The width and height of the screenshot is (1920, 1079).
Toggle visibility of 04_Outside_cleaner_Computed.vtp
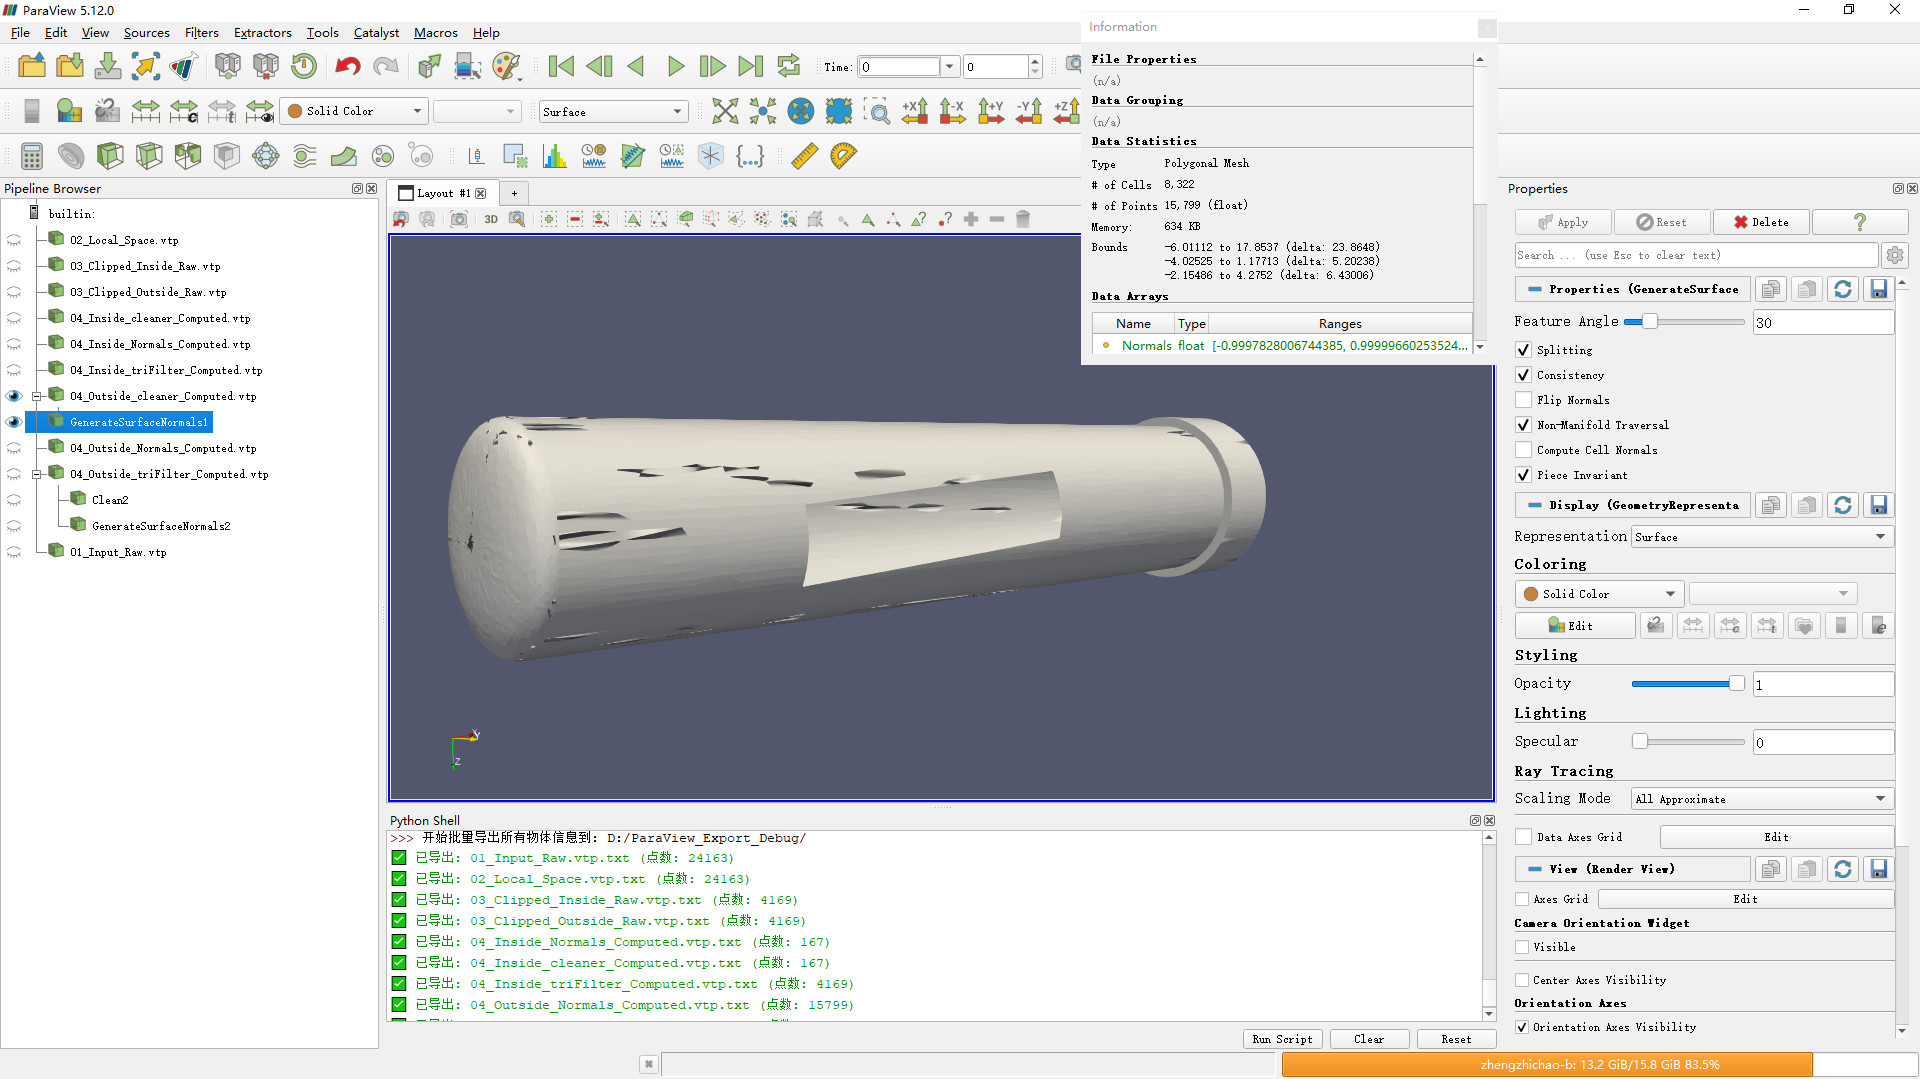click(x=14, y=396)
